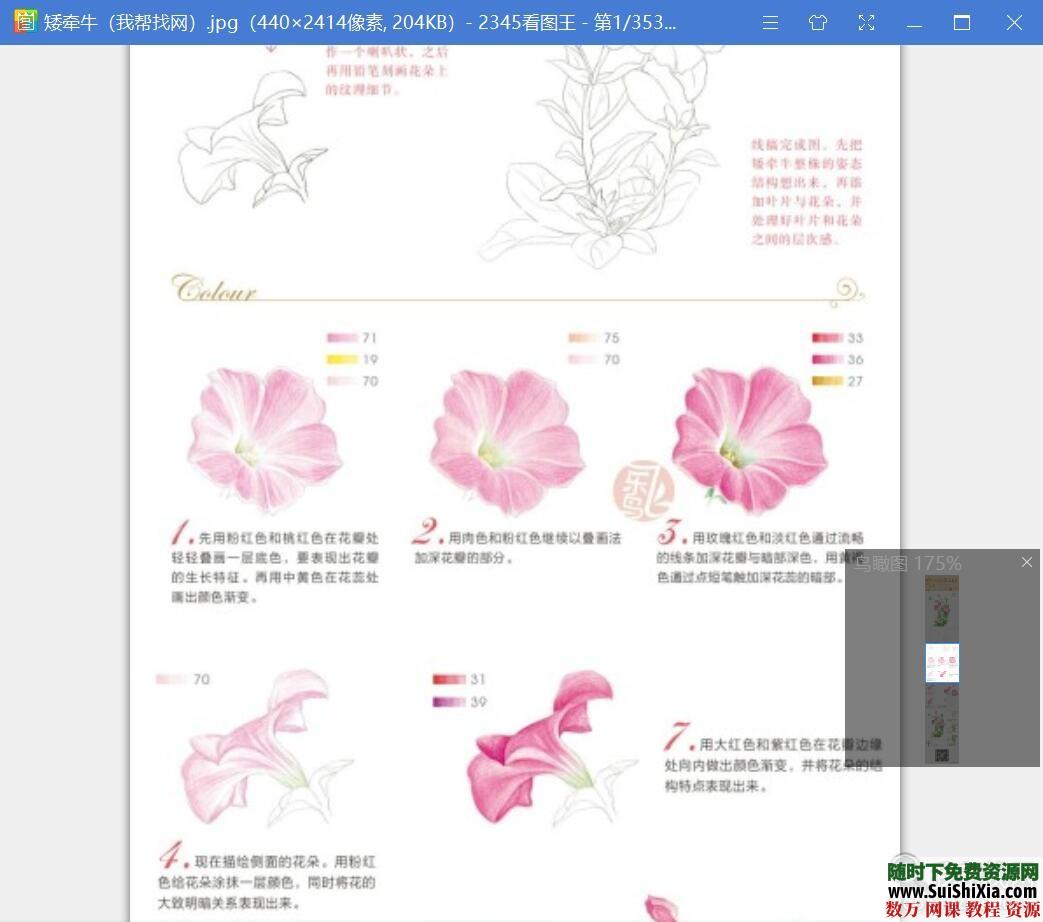Screen dimensions: 1043x922
Task: Select the highlighted viewport rectangle in the navigator
Action: (941, 662)
